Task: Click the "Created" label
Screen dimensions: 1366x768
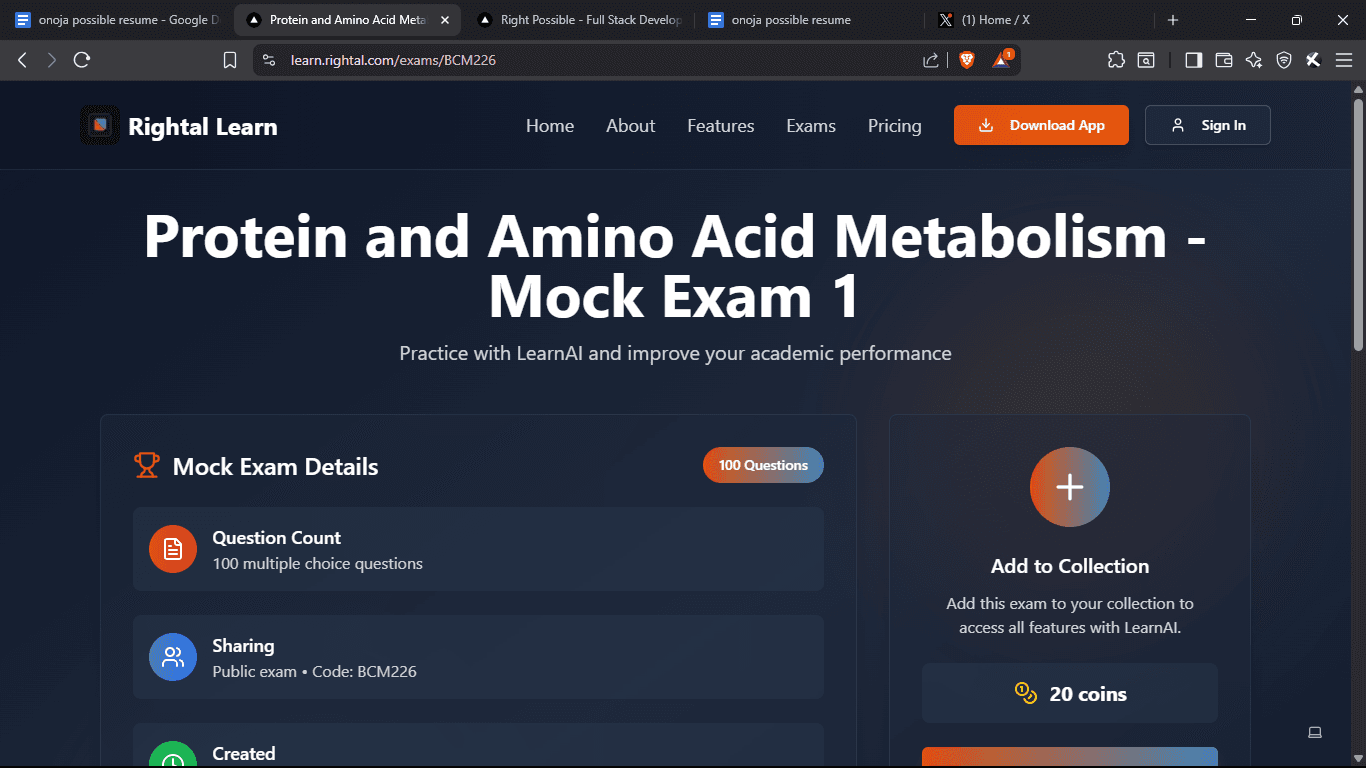Action: (x=244, y=753)
